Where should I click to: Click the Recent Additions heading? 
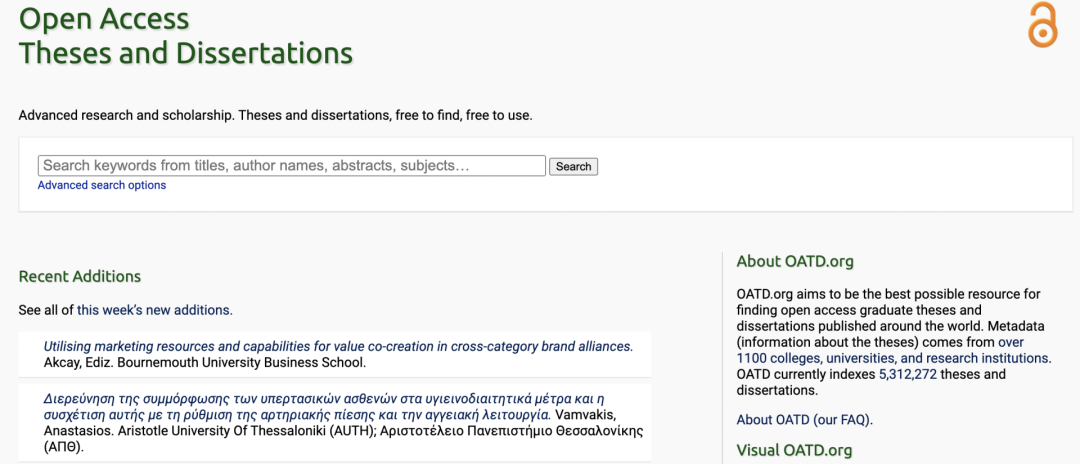80,277
